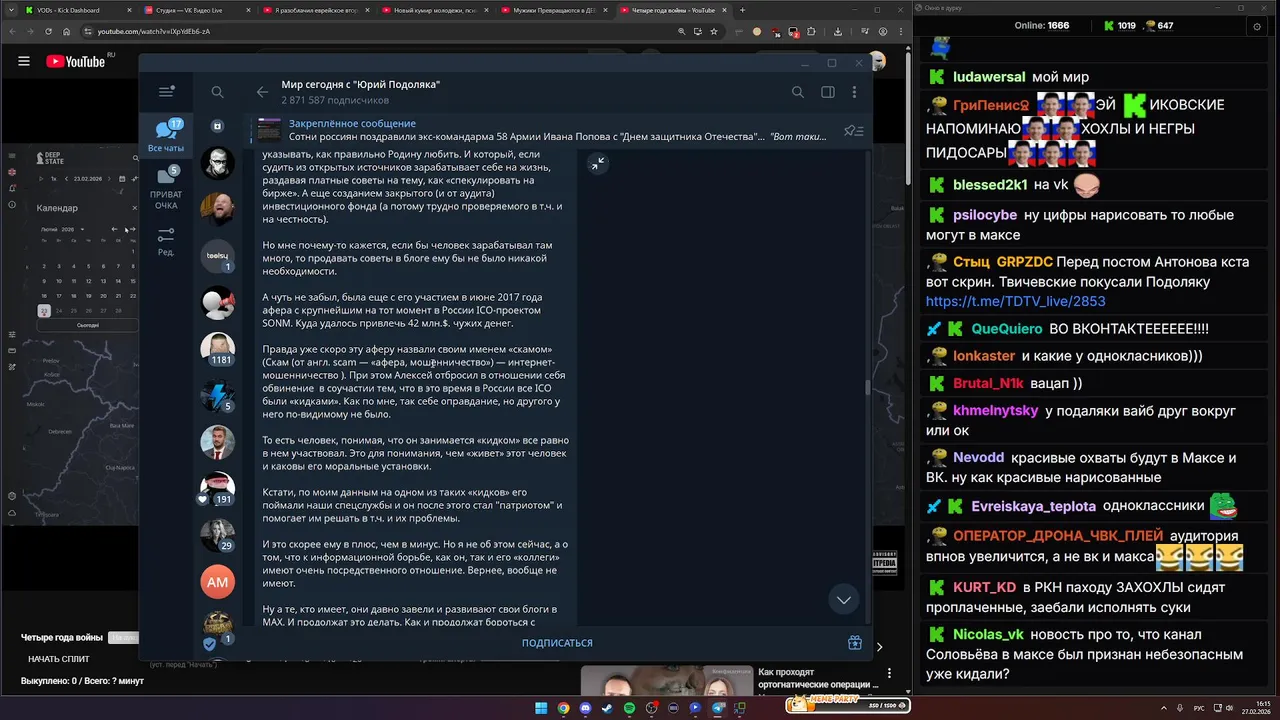Open the bearded shouting man chat

click(218, 209)
